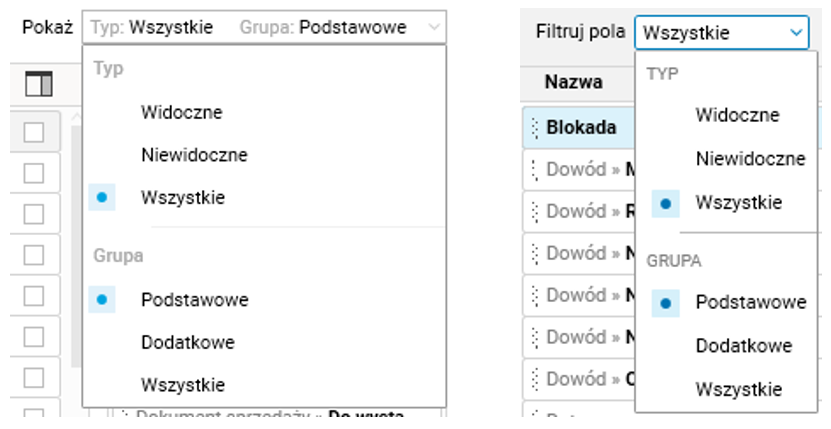The image size is (831, 429).
Task: Choose Wszystkie under the left Grupa section
Action: pyautogui.click(x=182, y=384)
